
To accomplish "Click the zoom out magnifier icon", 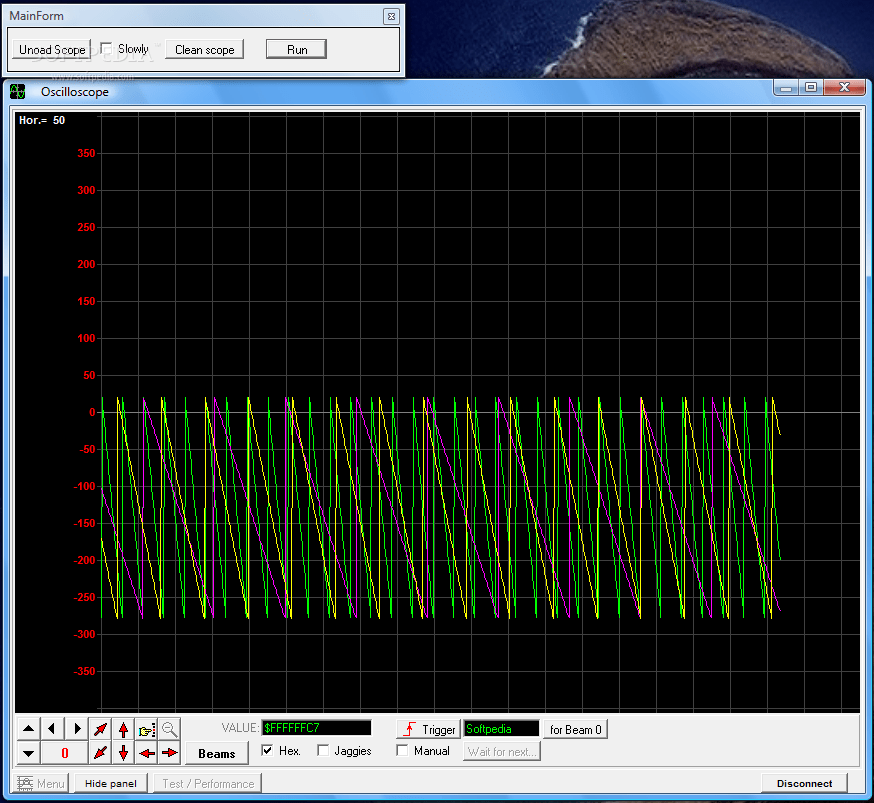I will click(x=169, y=729).
